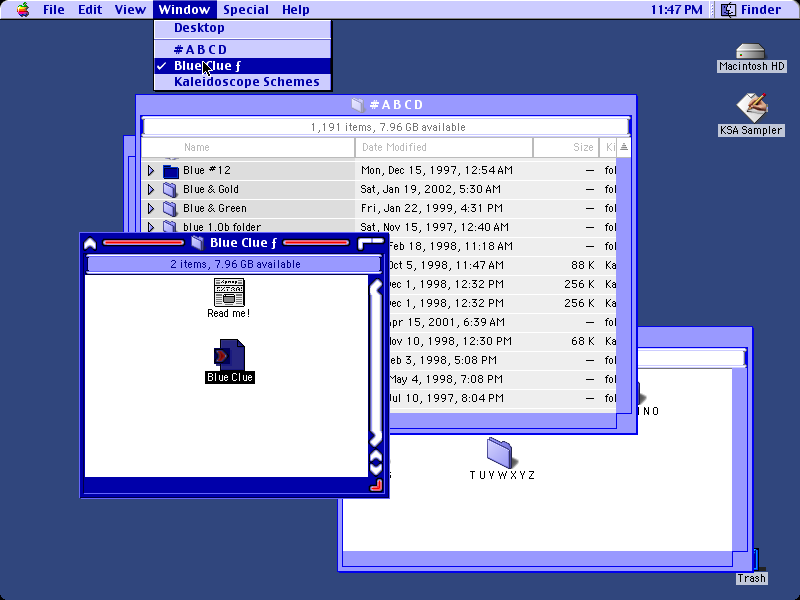
Task: Select the blue 1.0b folder icon
Action: click(x=170, y=227)
